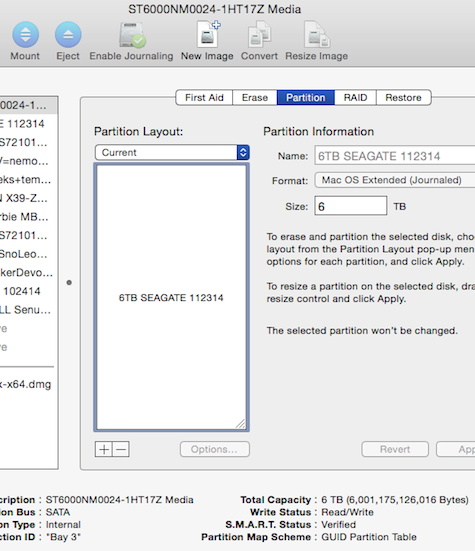This screenshot has height=551, width=475.
Task: Remove partition with minus button
Action: (x=121, y=449)
